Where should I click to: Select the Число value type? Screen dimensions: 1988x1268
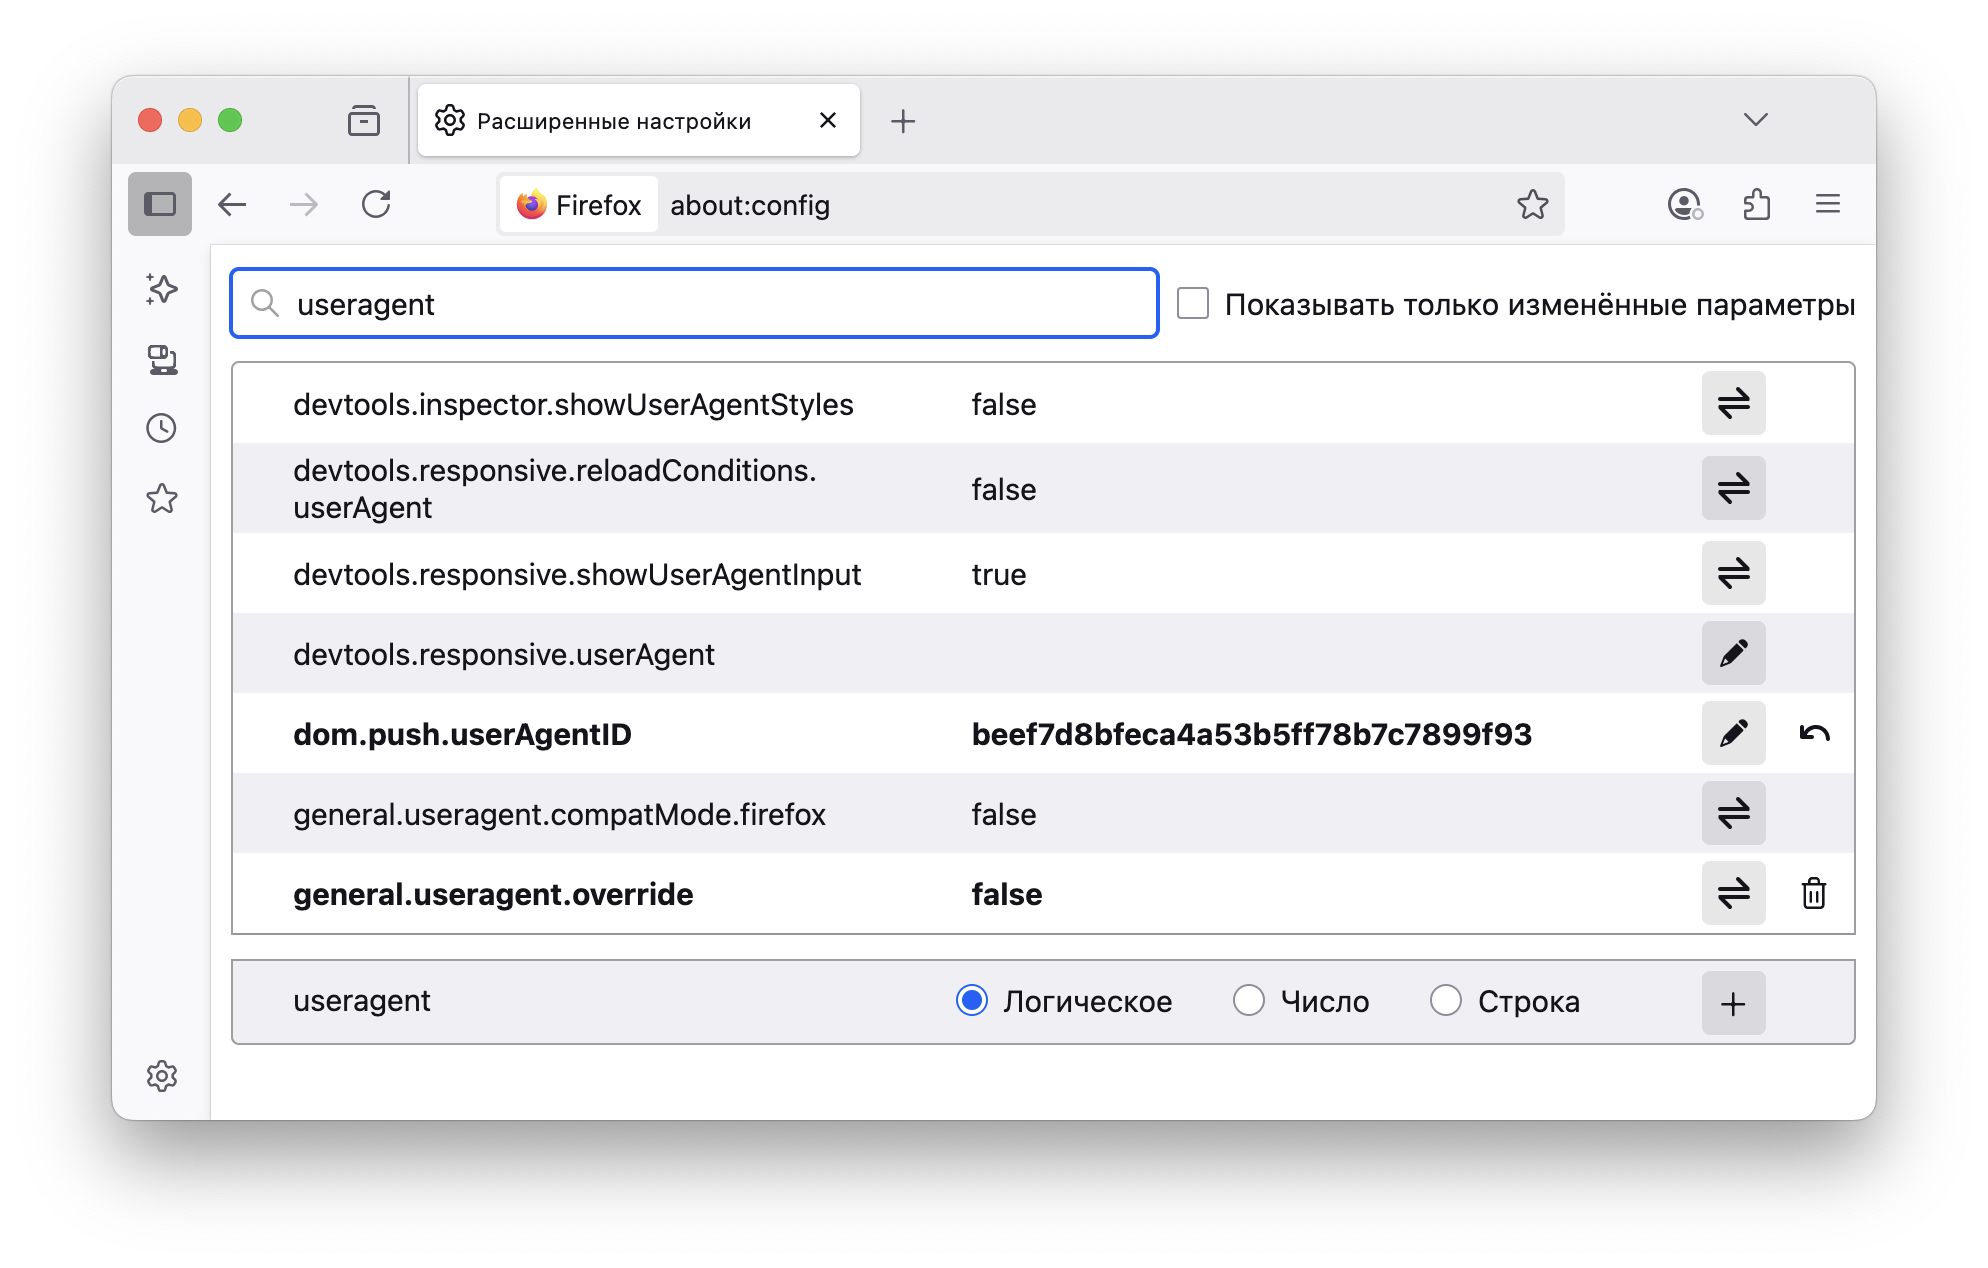pos(1248,1000)
